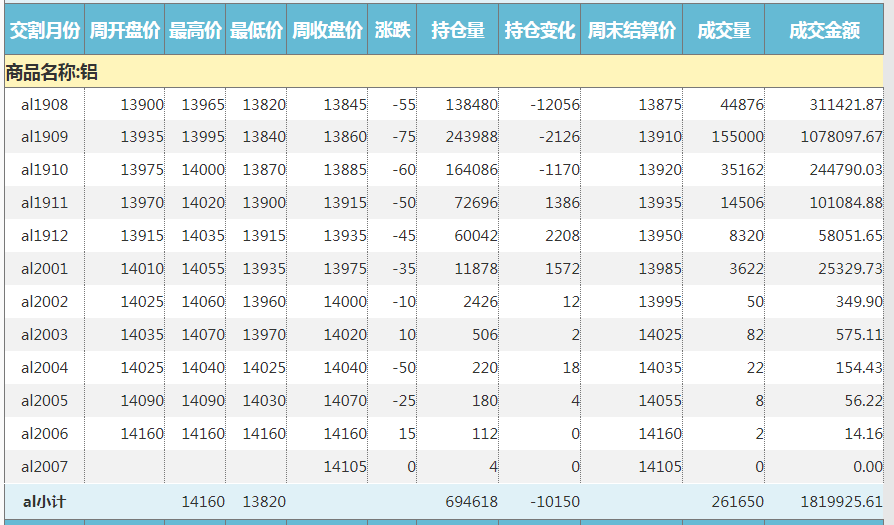Click the 成交量 column header
The width and height of the screenshot is (894, 525).
(724, 31)
